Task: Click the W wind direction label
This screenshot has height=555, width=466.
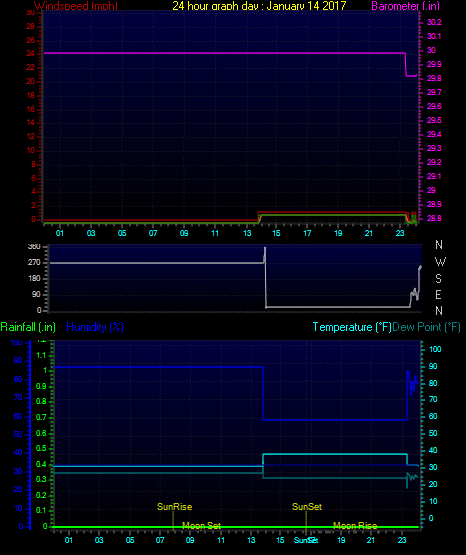Action: click(440, 262)
